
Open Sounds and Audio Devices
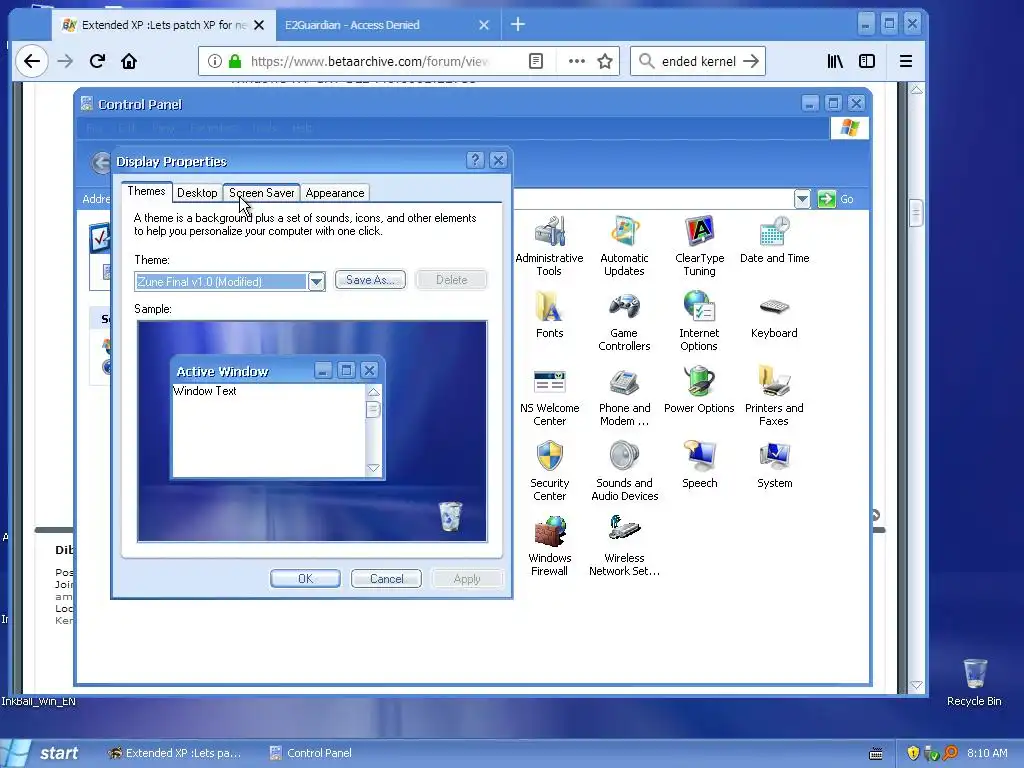point(624,472)
